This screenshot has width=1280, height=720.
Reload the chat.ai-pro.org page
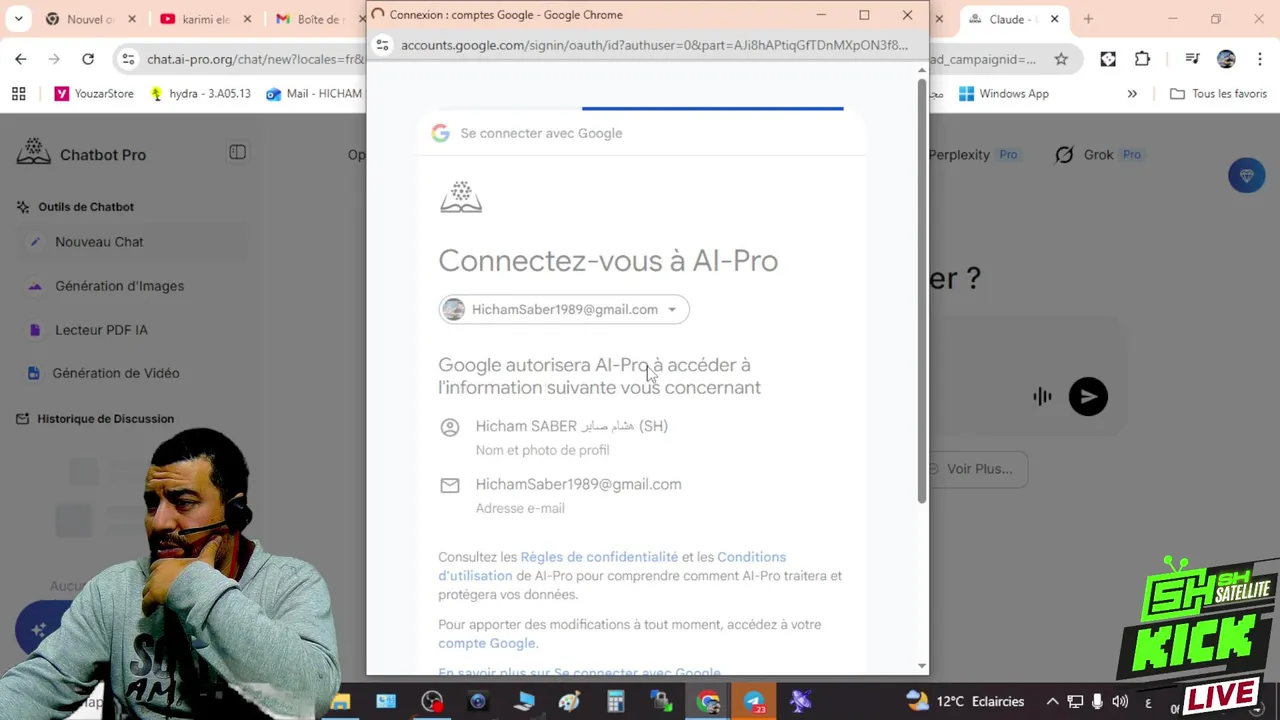click(x=88, y=59)
